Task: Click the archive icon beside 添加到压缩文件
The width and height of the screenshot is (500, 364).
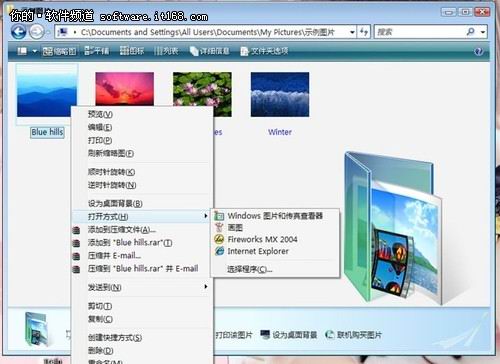Action: pos(77,230)
